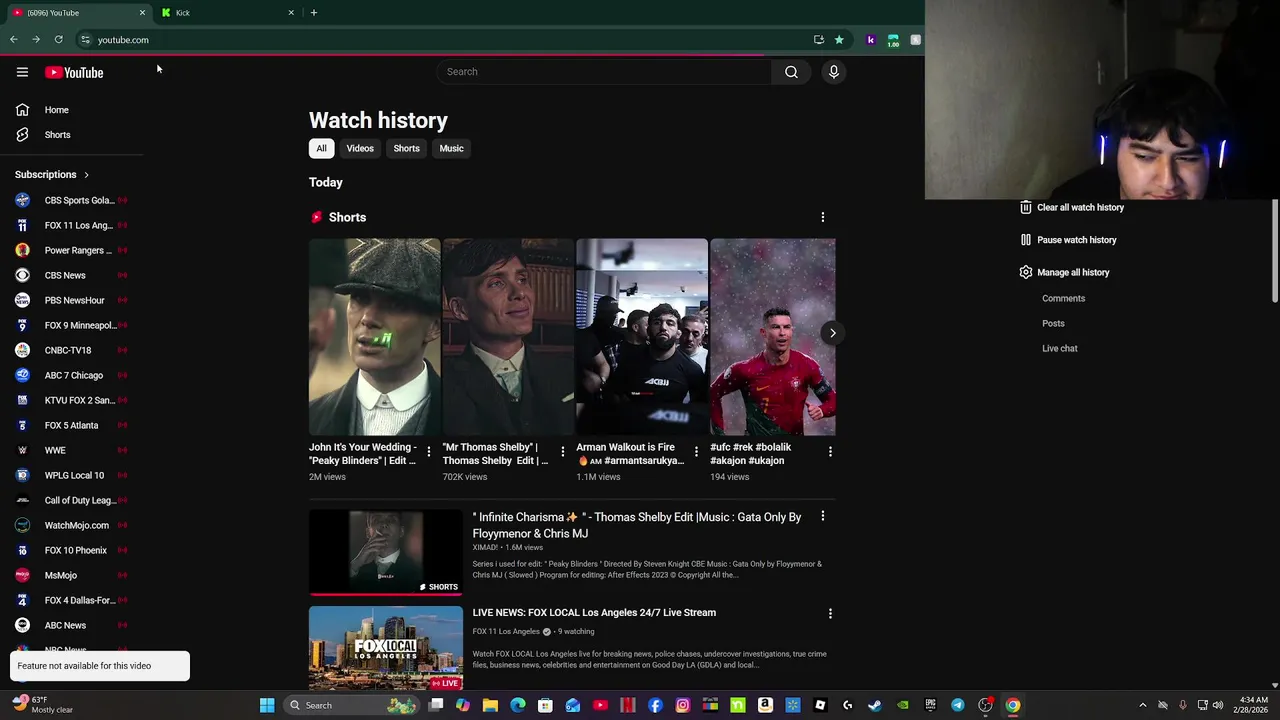Open FOX LOCAL Los Angeles live thumbnail
This screenshot has height=720, width=1280.
(386, 648)
